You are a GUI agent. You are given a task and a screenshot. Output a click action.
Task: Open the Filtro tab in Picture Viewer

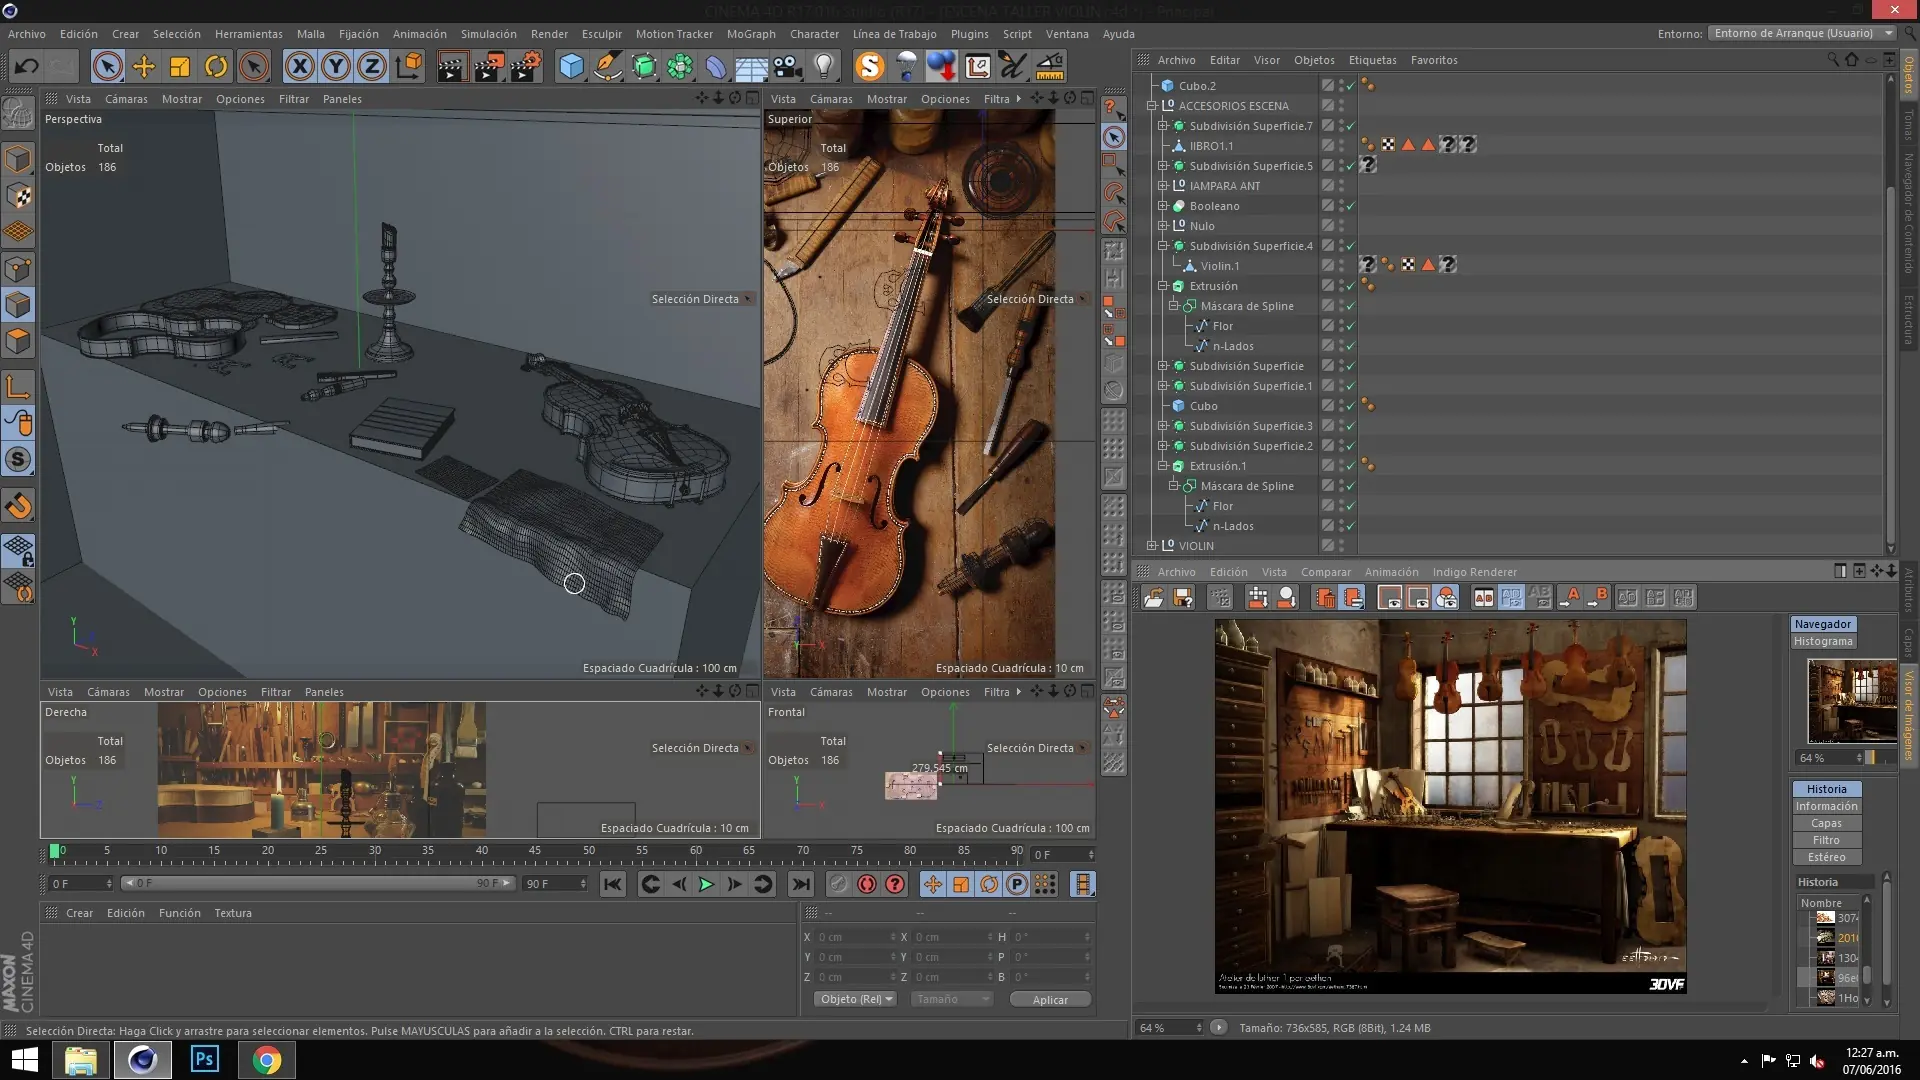tap(1826, 840)
